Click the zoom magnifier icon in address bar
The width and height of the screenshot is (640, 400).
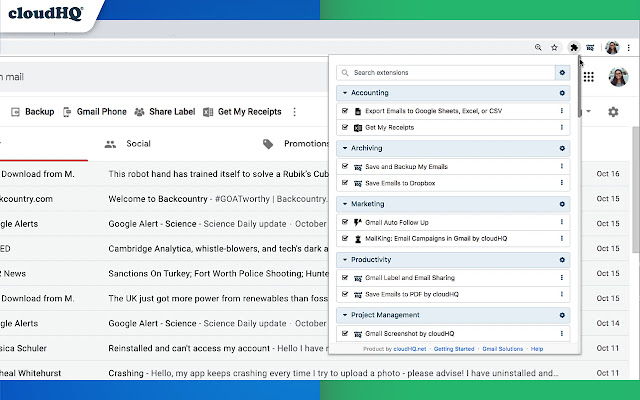[x=538, y=48]
